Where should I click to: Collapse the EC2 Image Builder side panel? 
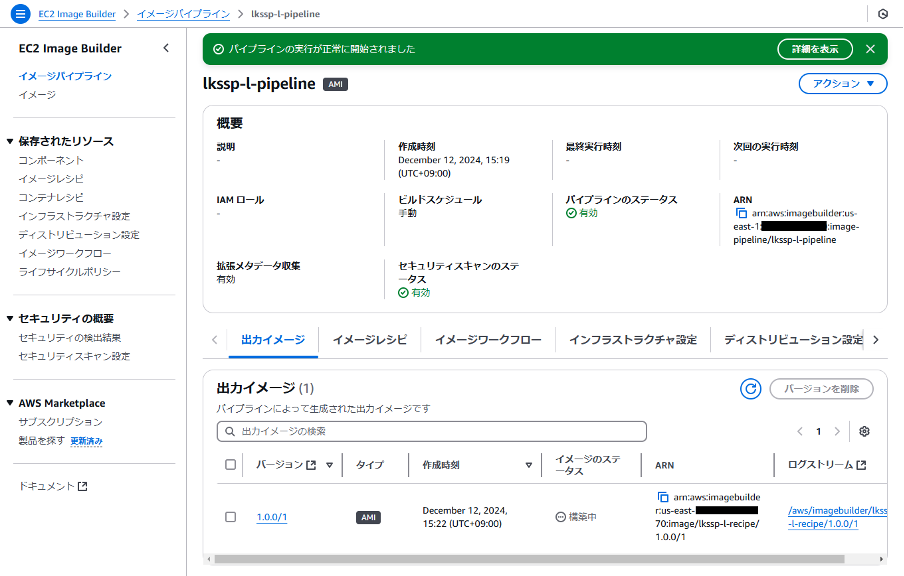click(166, 48)
